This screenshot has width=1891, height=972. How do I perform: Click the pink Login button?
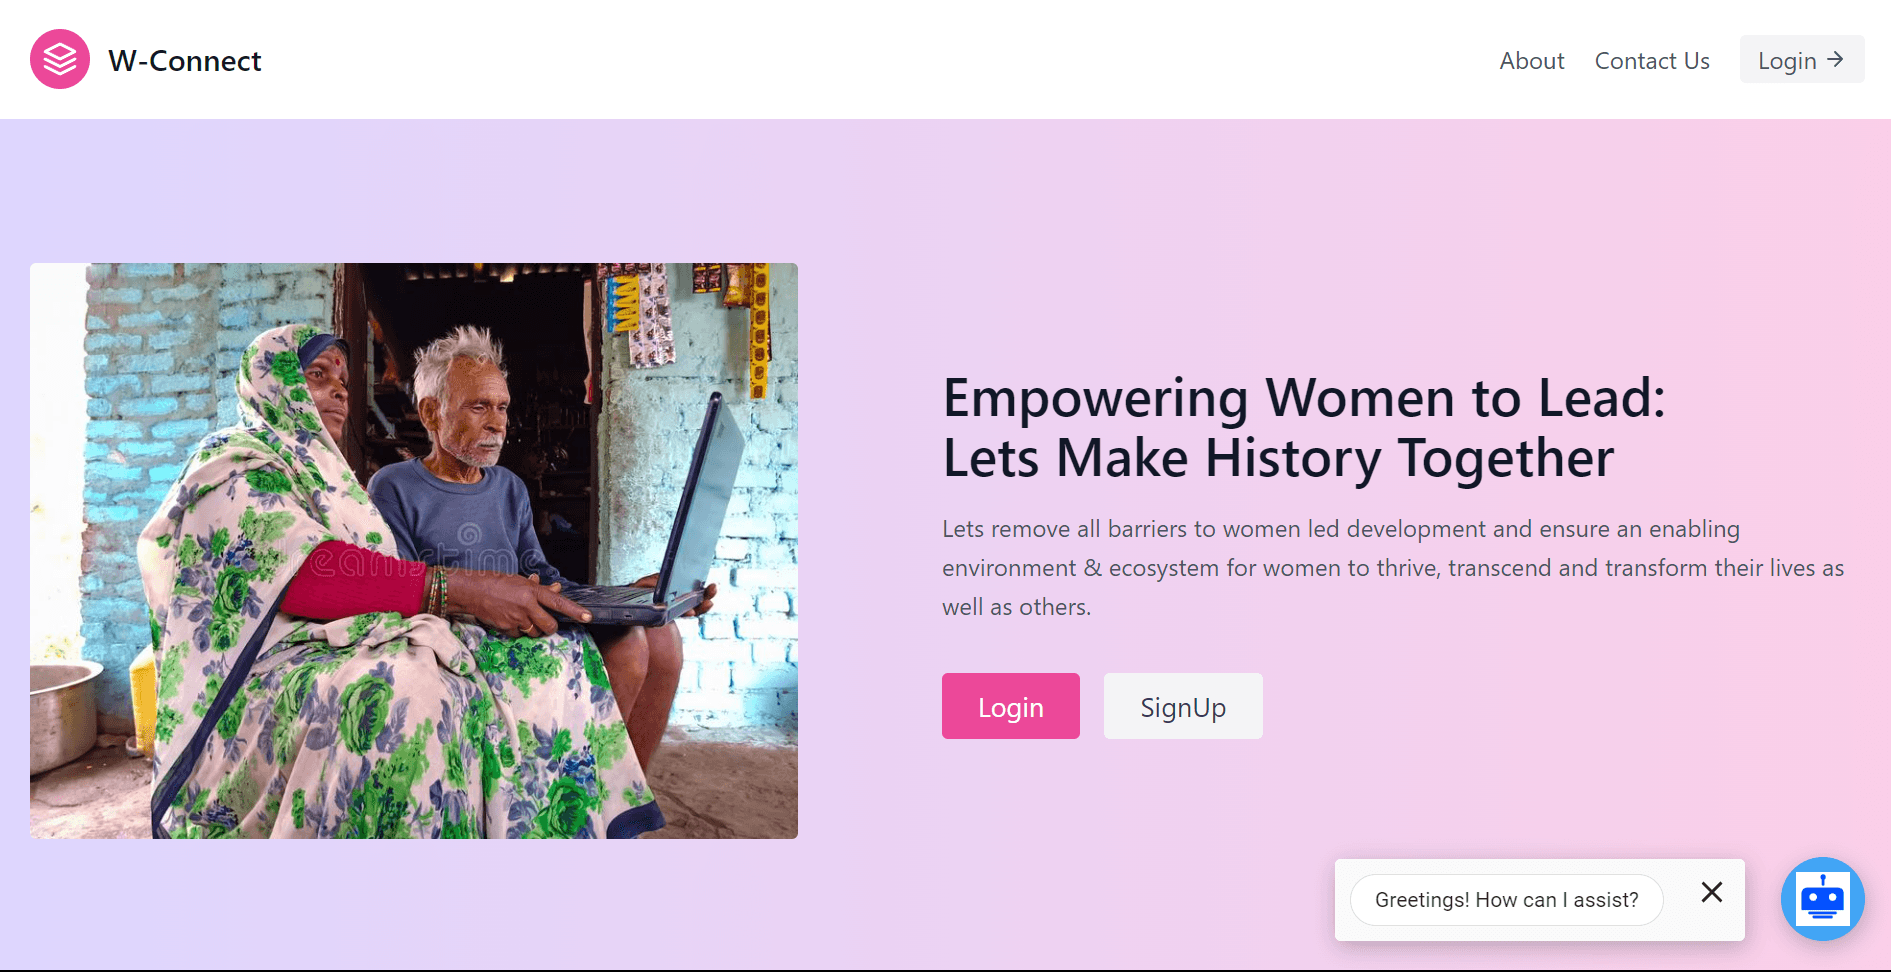click(1010, 706)
